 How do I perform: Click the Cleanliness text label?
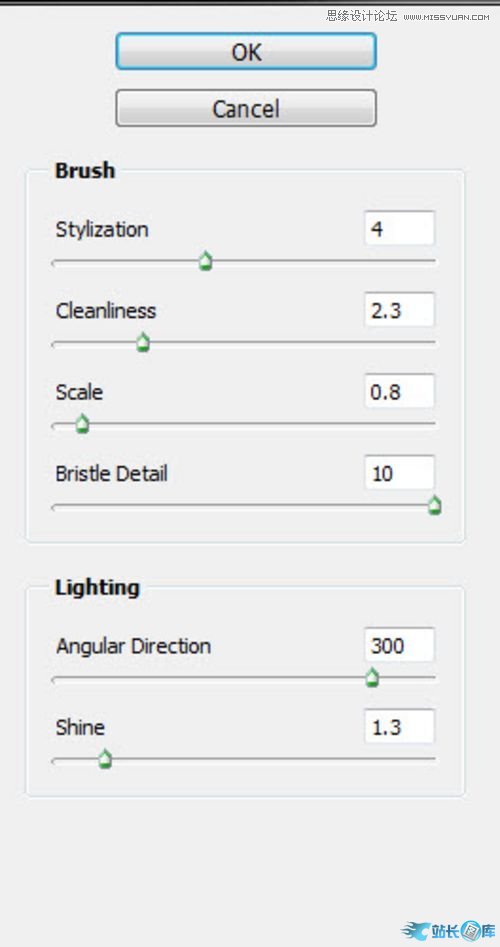[x=106, y=310]
